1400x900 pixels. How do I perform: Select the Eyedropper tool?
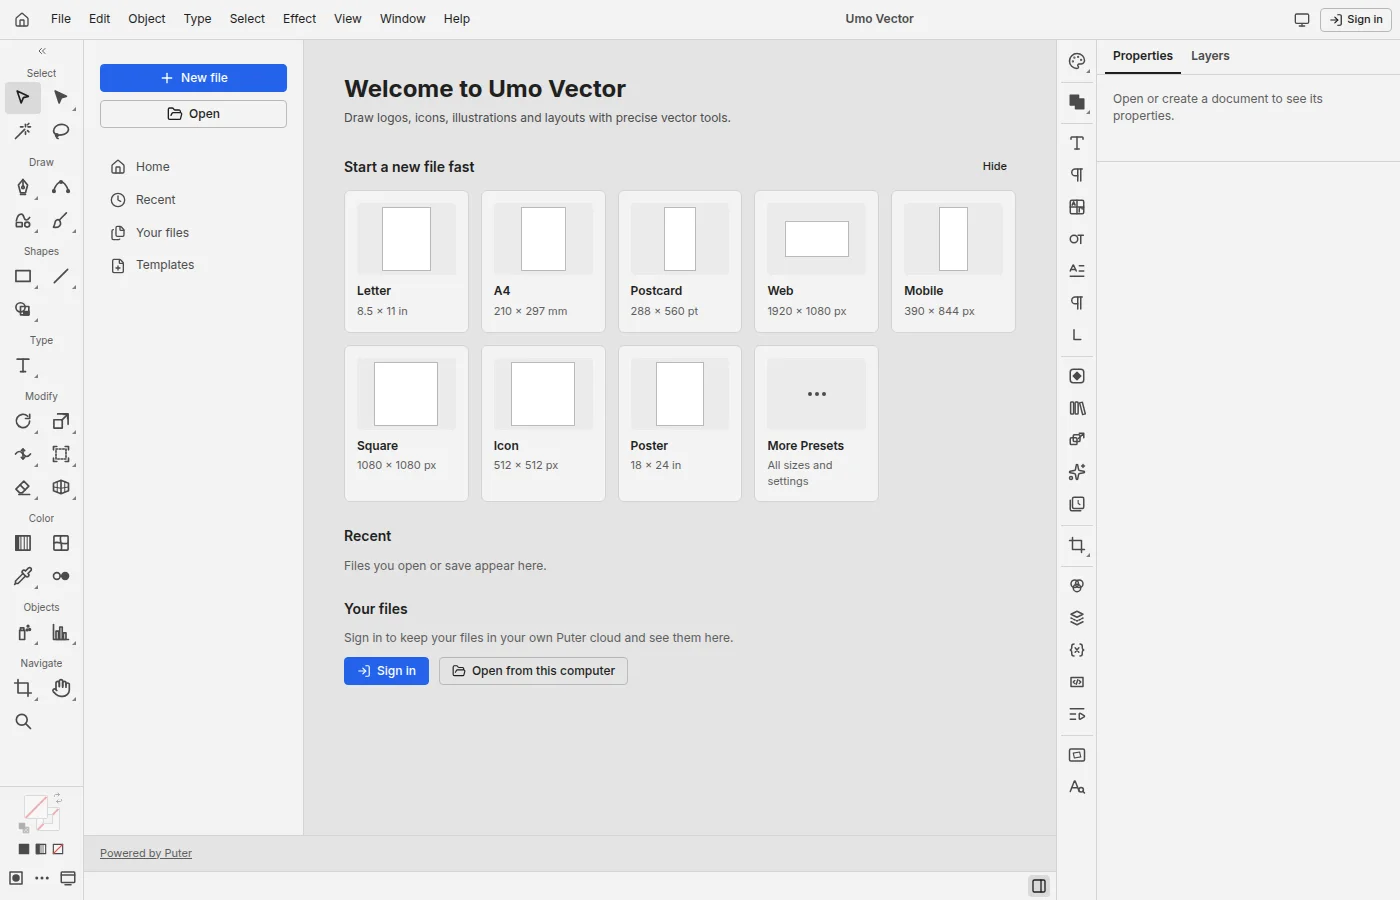23,576
